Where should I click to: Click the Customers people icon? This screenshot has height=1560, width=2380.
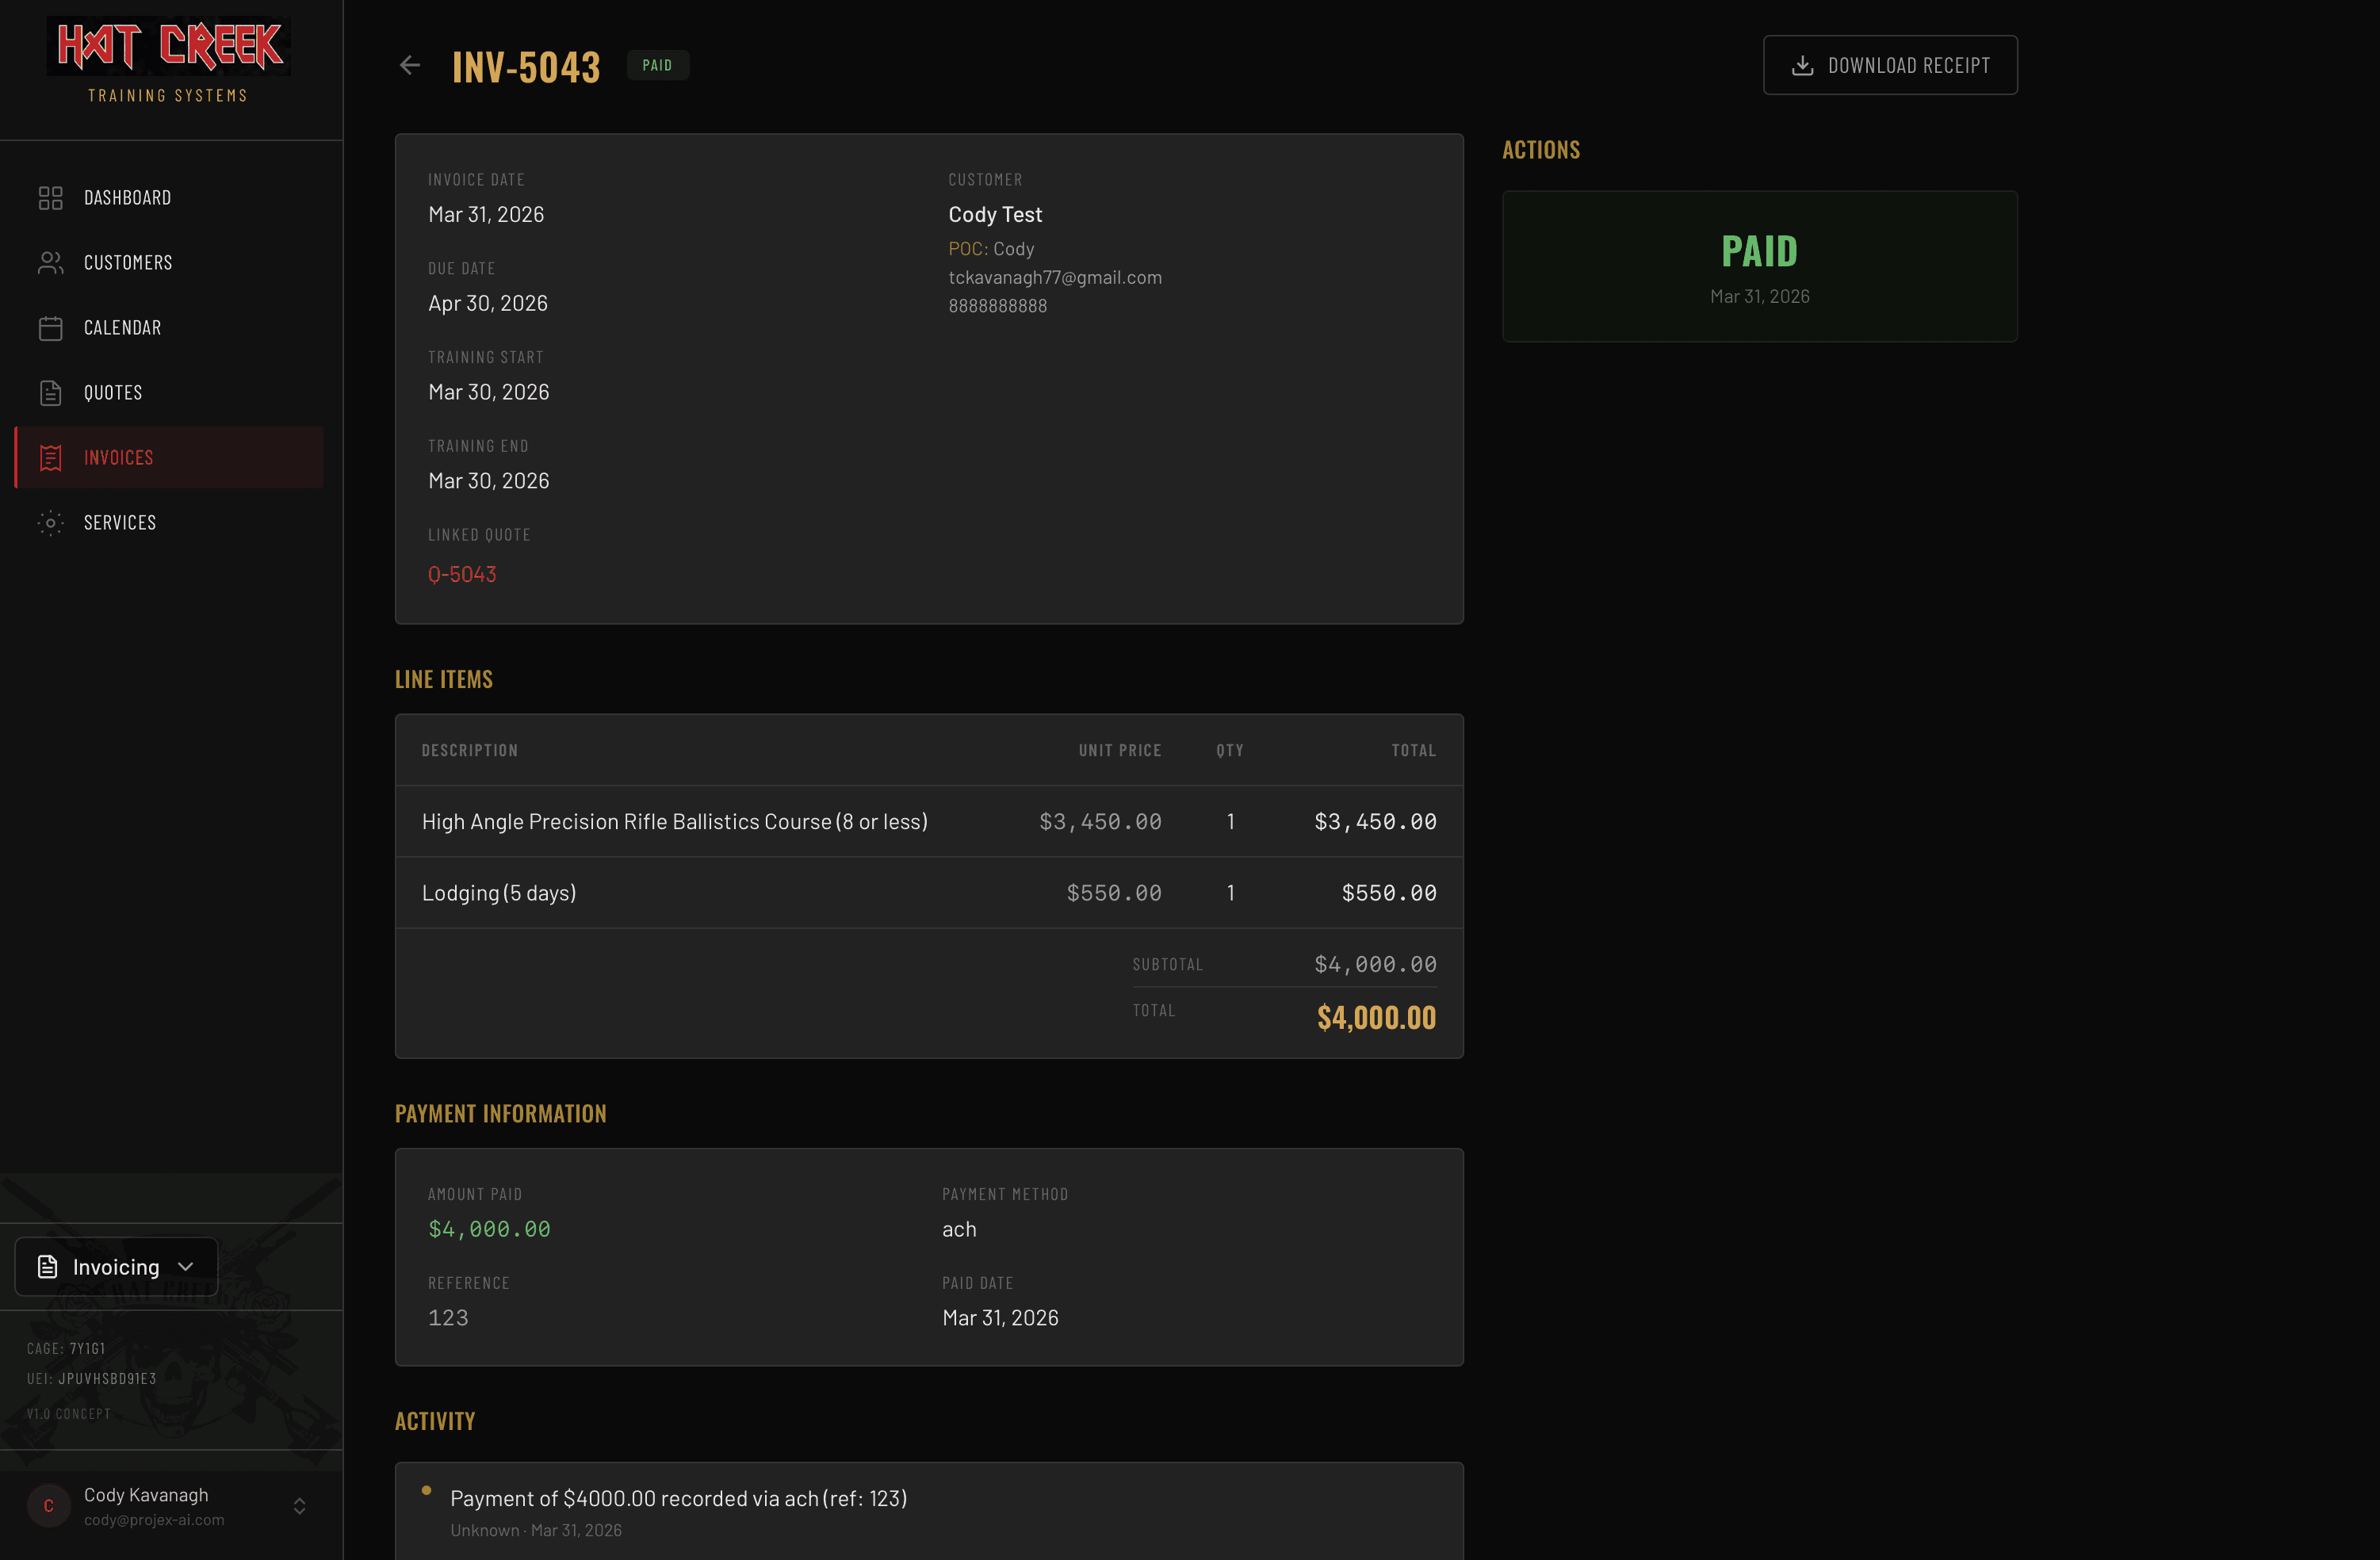[x=50, y=263]
